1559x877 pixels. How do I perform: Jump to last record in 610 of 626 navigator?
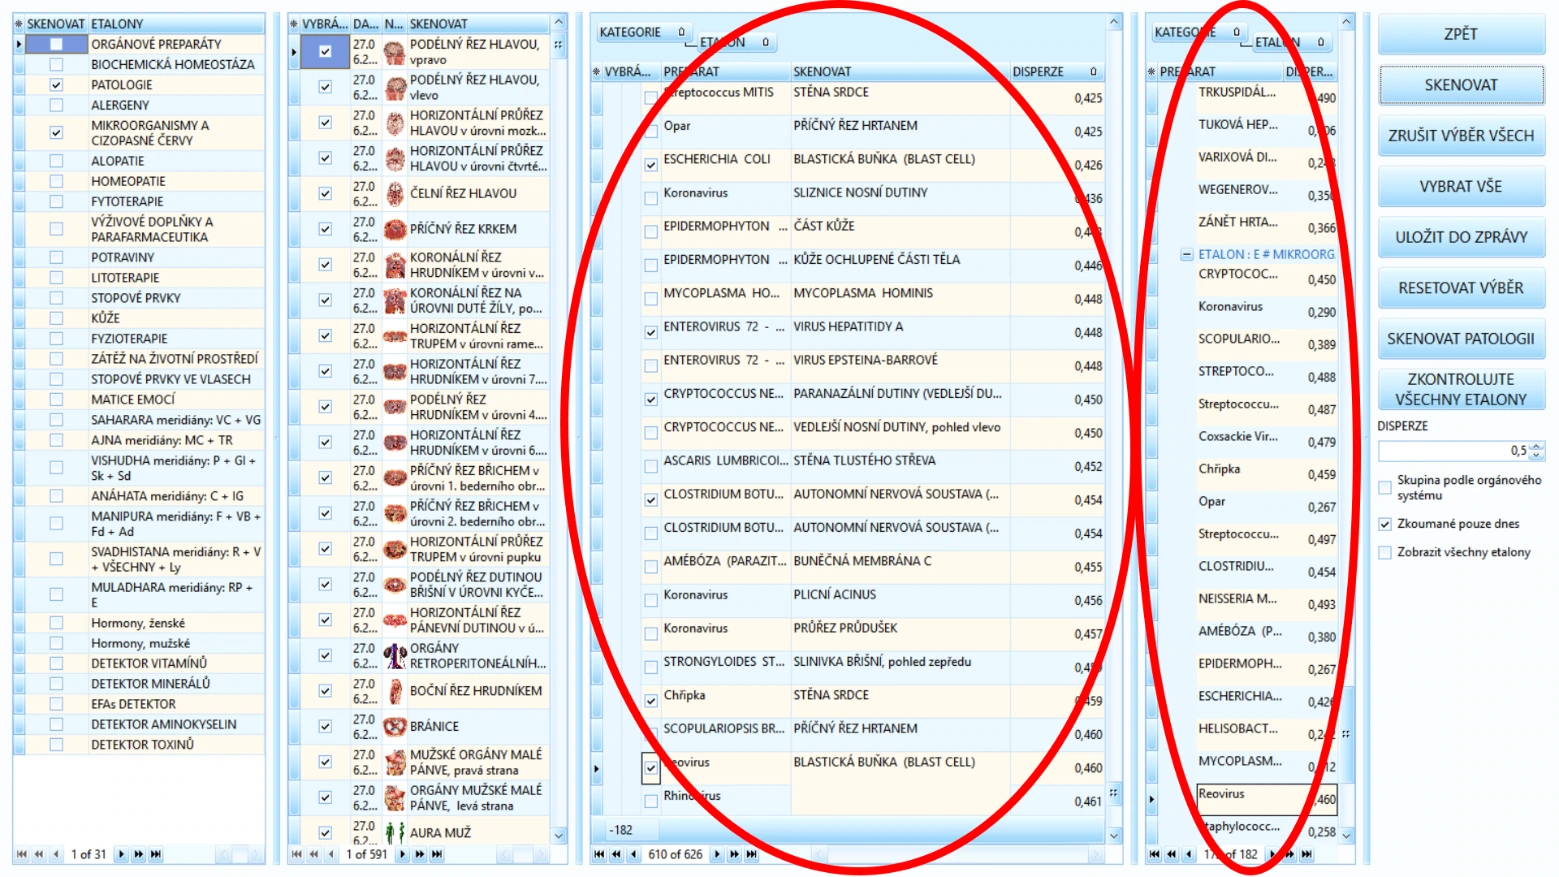pyautogui.click(x=752, y=854)
